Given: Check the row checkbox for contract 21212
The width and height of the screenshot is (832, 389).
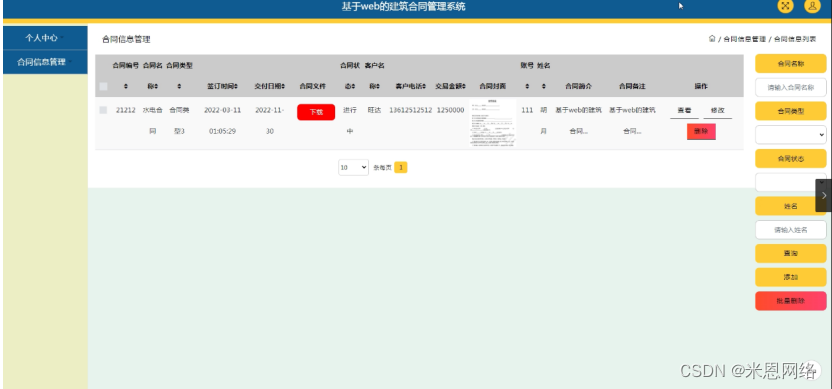Looking at the screenshot, I should 103,110.
